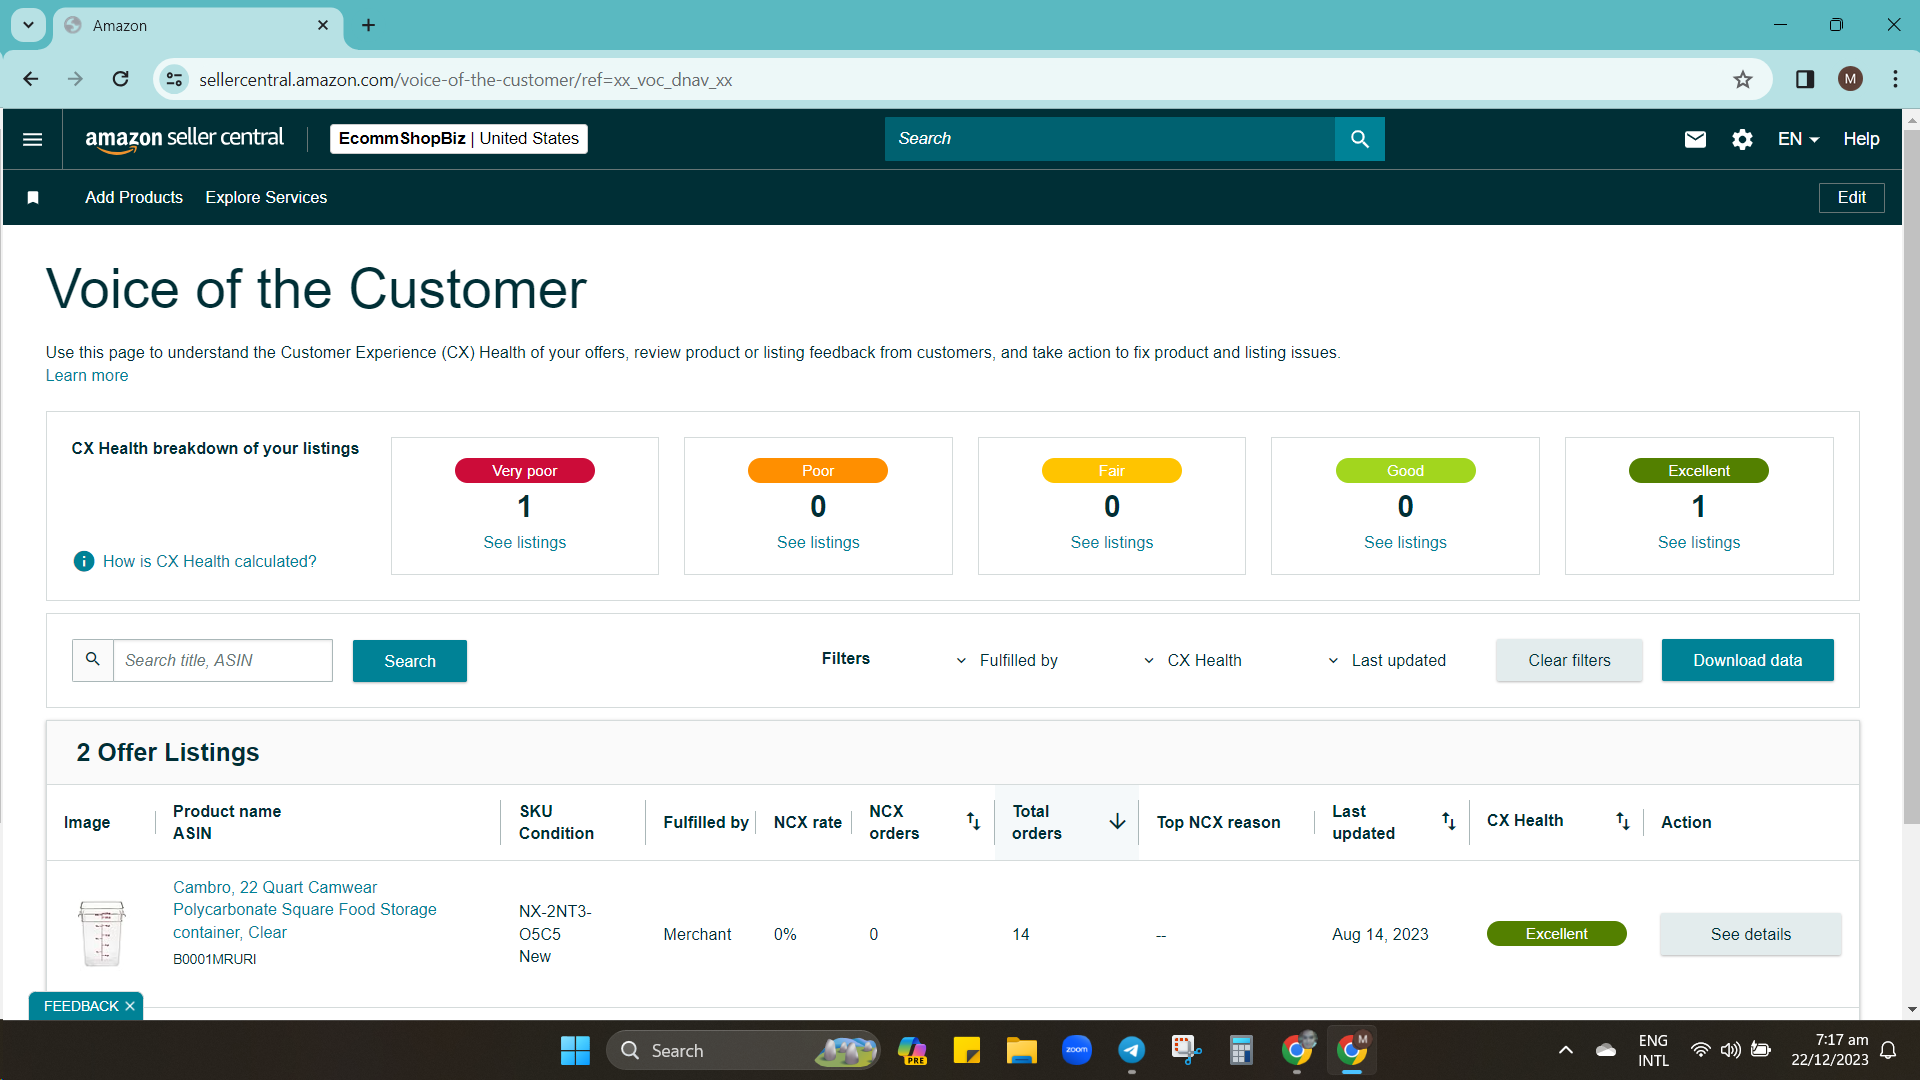Open Telegram from the taskbar
Screen dimensions: 1920x1080
click(x=1131, y=1050)
